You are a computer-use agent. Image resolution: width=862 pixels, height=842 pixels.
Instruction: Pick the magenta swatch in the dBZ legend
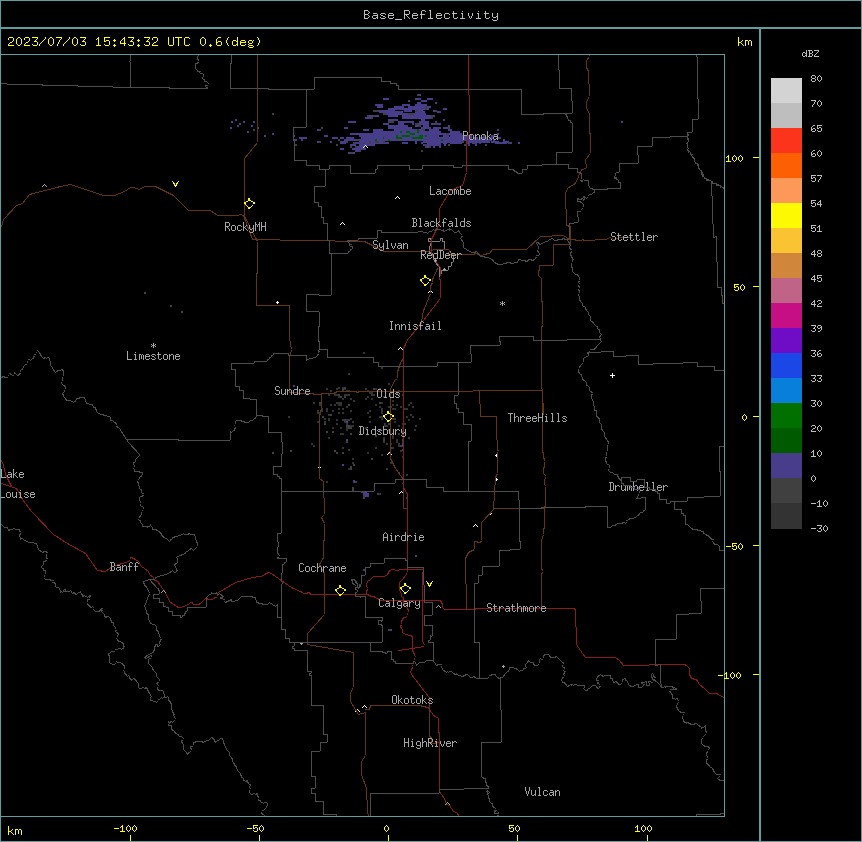(786, 315)
